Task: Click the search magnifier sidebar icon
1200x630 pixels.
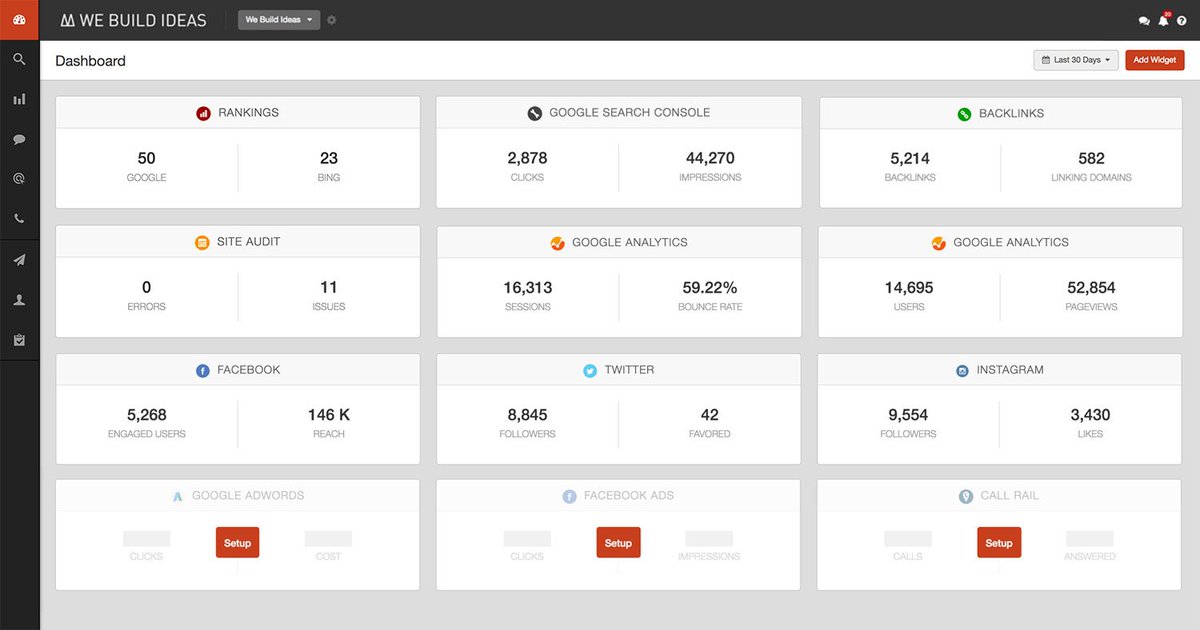Action: pos(19,60)
